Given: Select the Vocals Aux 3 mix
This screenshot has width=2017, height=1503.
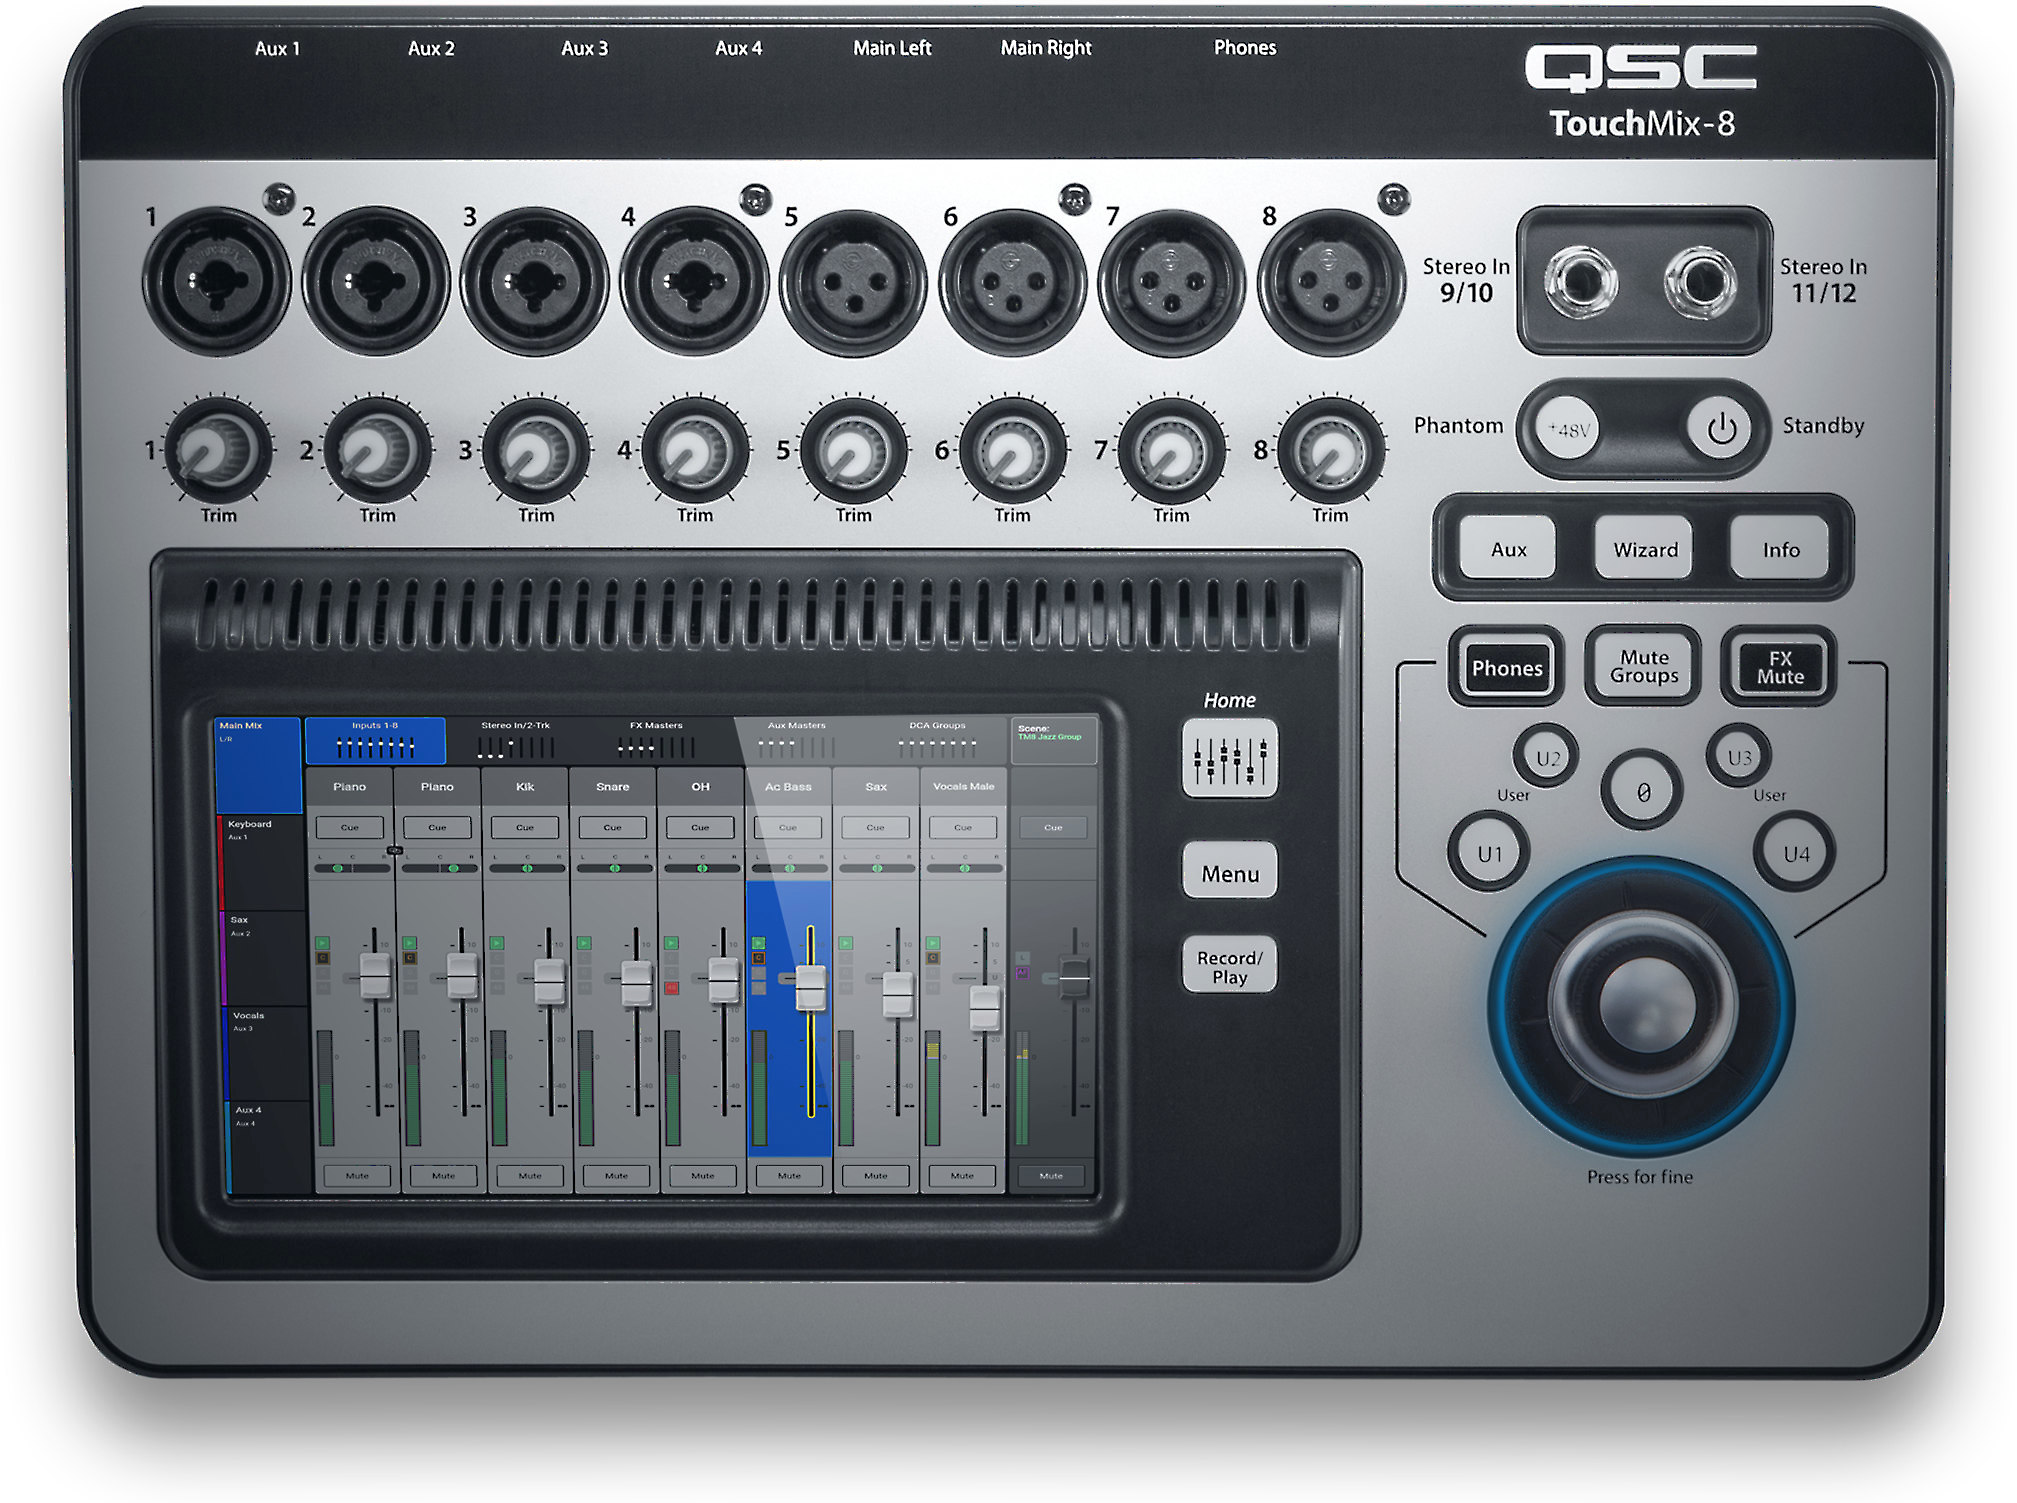Looking at the screenshot, I should tap(267, 1053).
